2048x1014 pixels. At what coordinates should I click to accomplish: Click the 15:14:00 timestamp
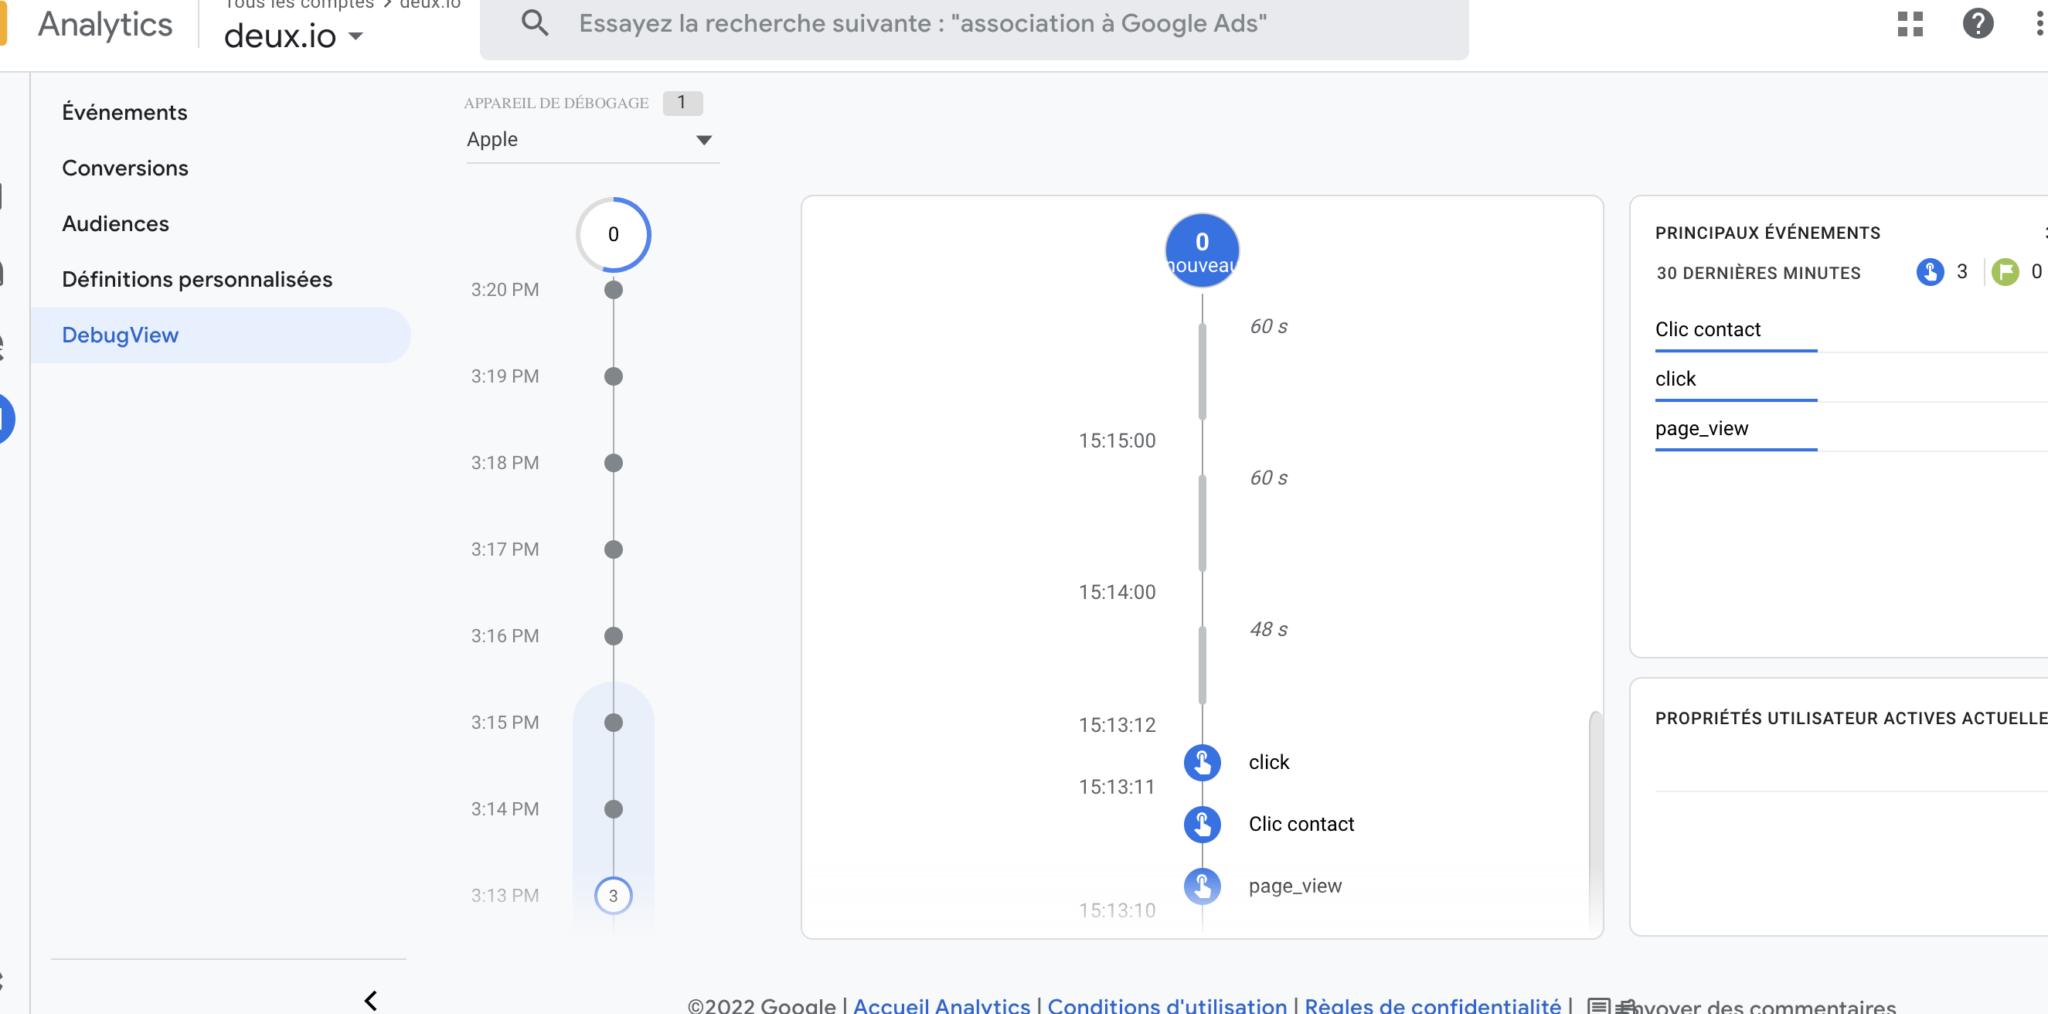tap(1117, 592)
